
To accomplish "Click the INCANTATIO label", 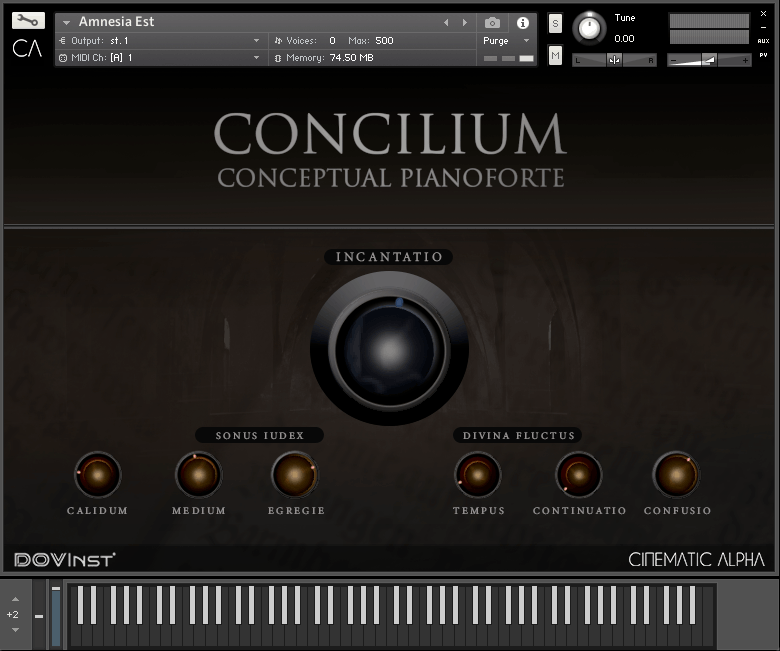I will (x=389, y=257).
